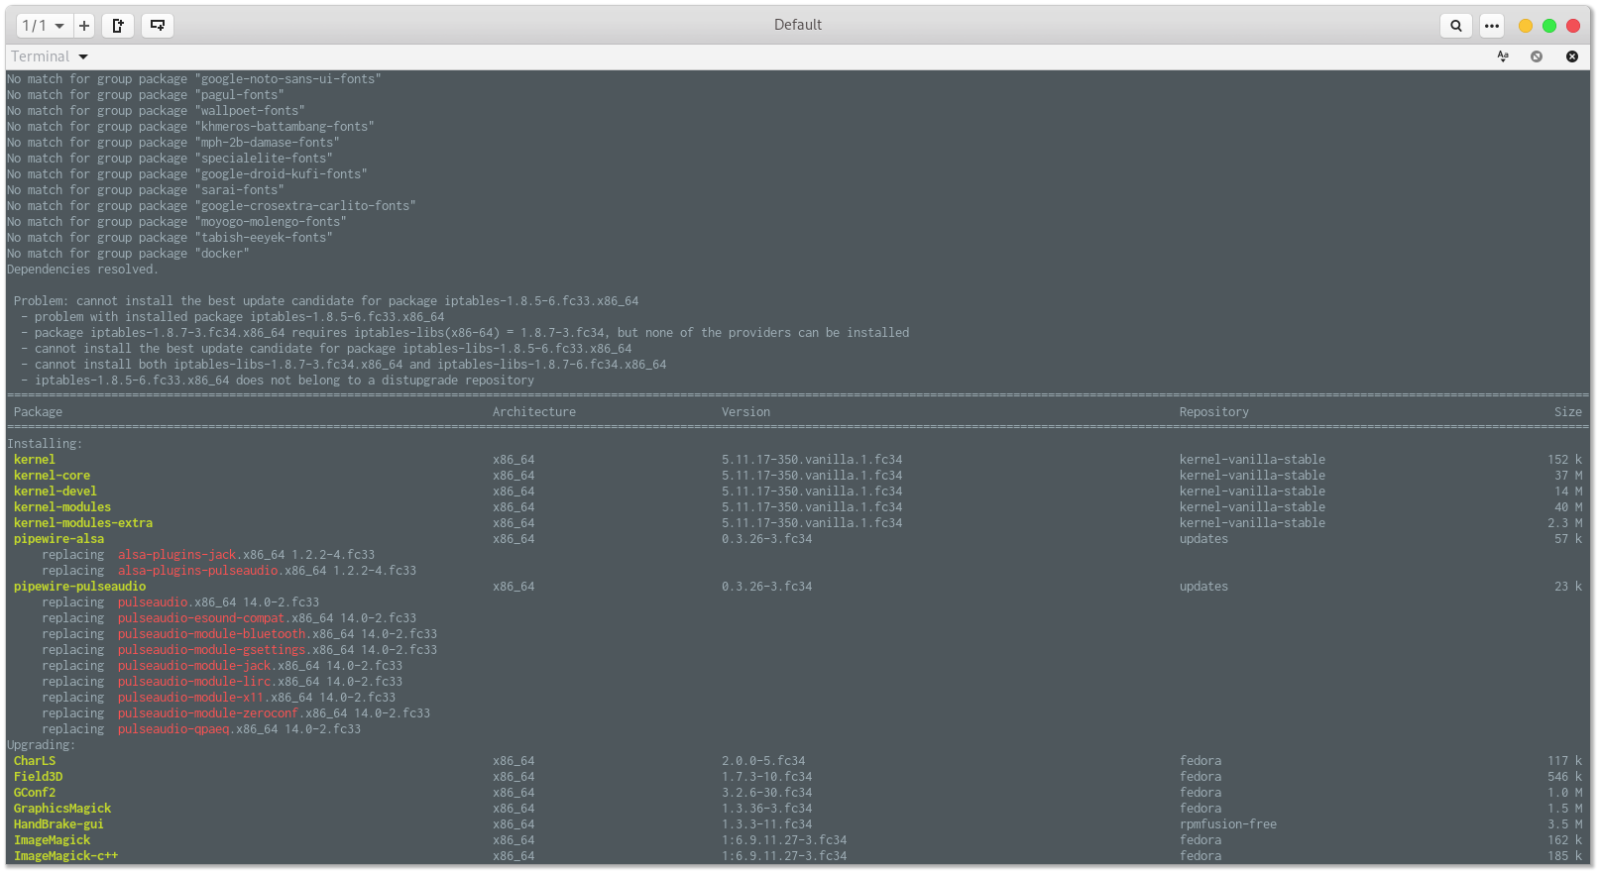The width and height of the screenshot is (1600, 874).
Task: Open the terminal search magnifier
Action: (1456, 26)
